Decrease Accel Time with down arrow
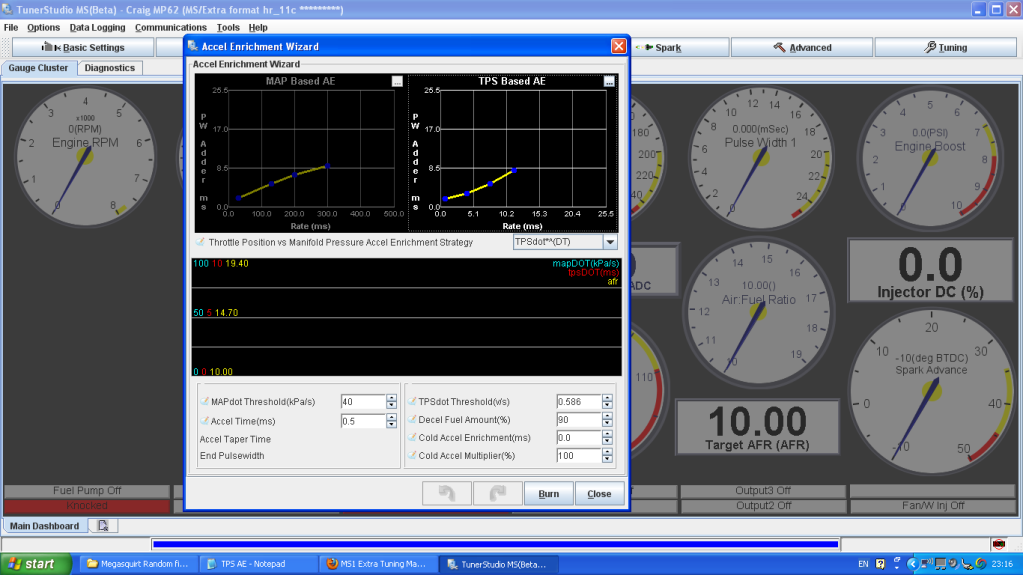This screenshot has width=1023, height=575. [x=391, y=425]
